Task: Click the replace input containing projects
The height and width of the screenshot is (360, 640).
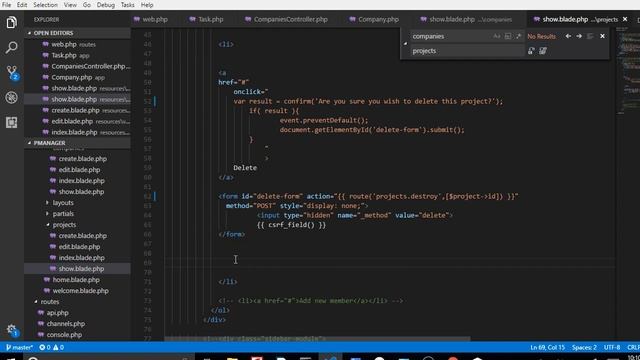Action: point(467,51)
